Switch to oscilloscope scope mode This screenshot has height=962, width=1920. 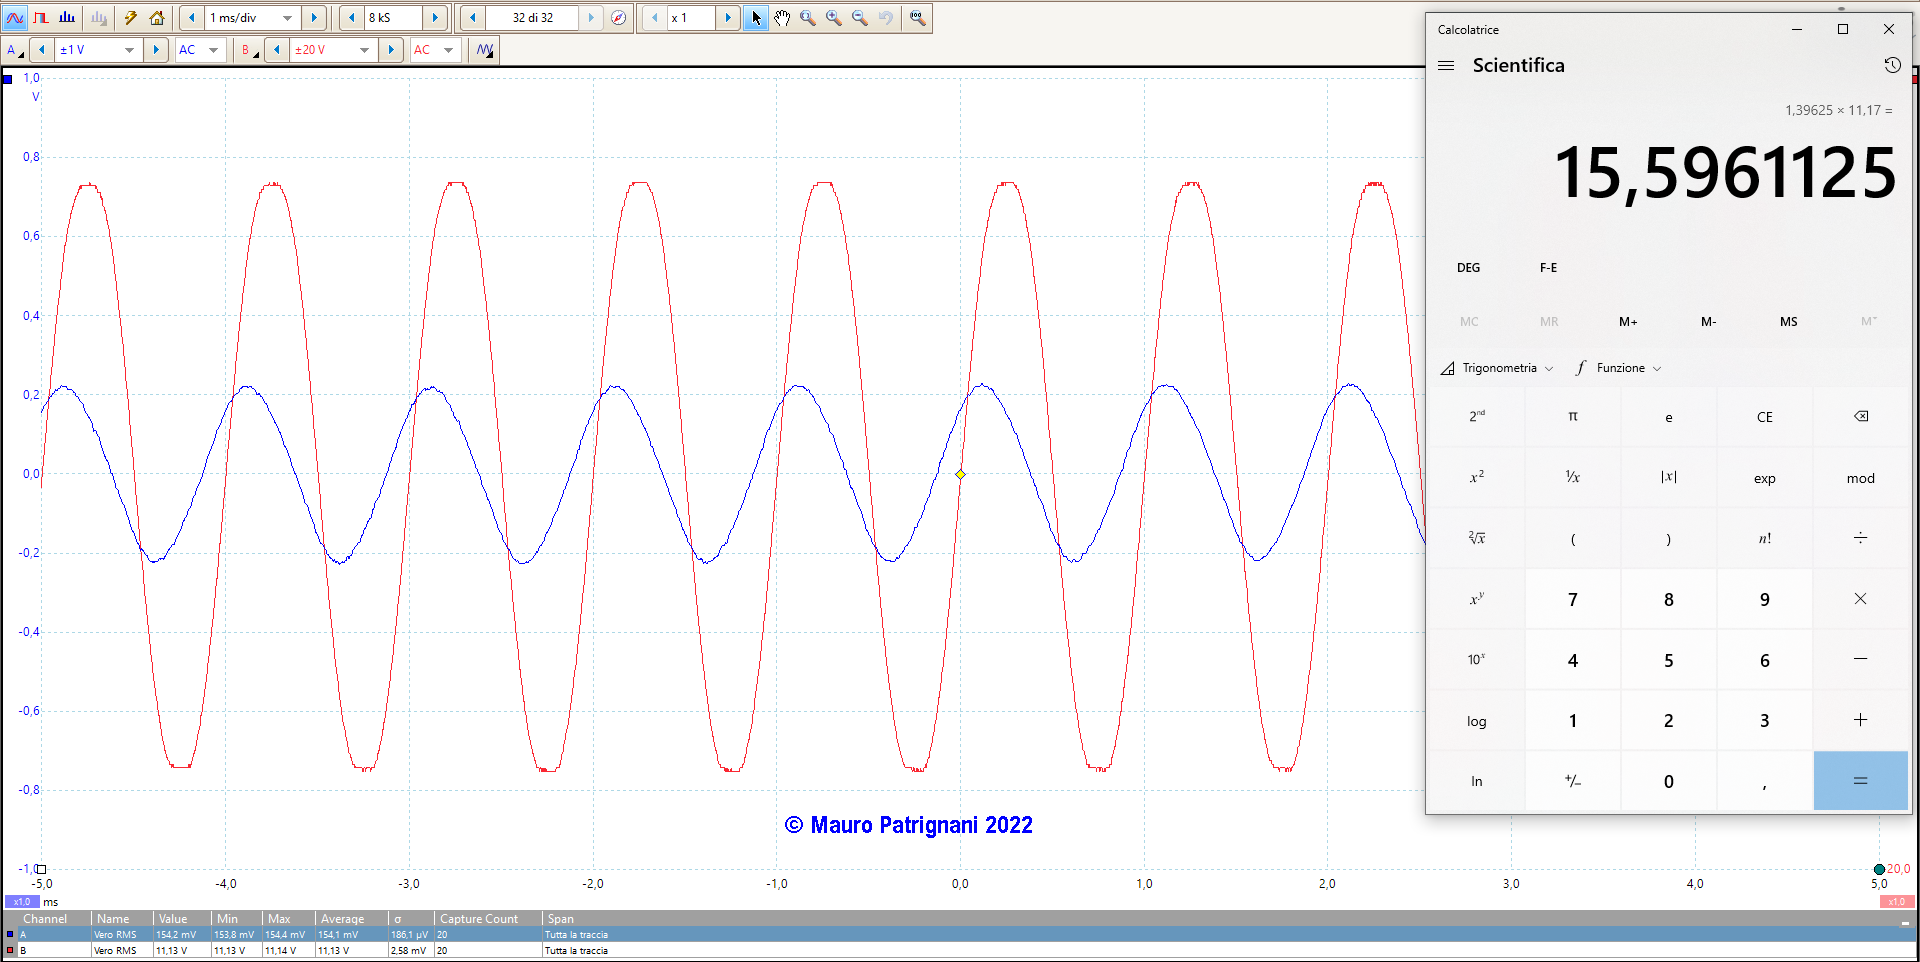[x=15, y=18]
